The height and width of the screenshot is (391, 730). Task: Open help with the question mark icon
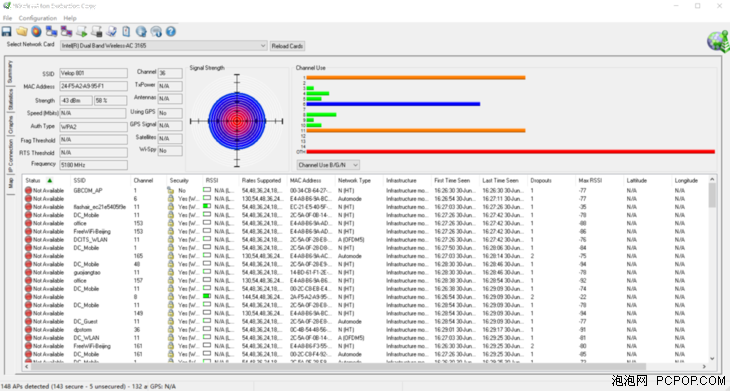pos(171,32)
